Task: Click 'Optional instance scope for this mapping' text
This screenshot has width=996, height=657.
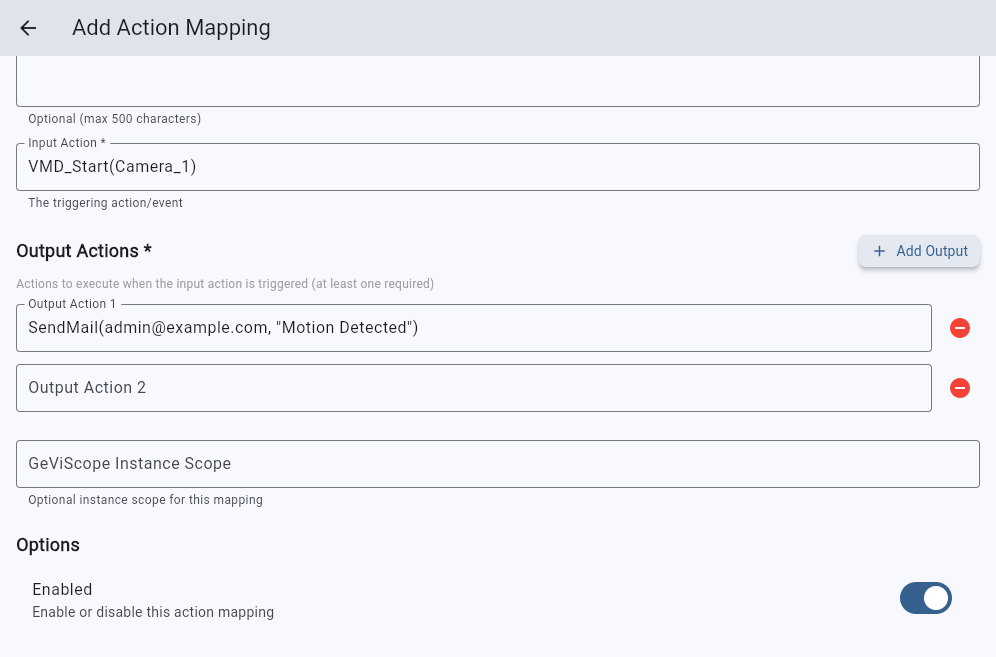Action: [x=145, y=500]
